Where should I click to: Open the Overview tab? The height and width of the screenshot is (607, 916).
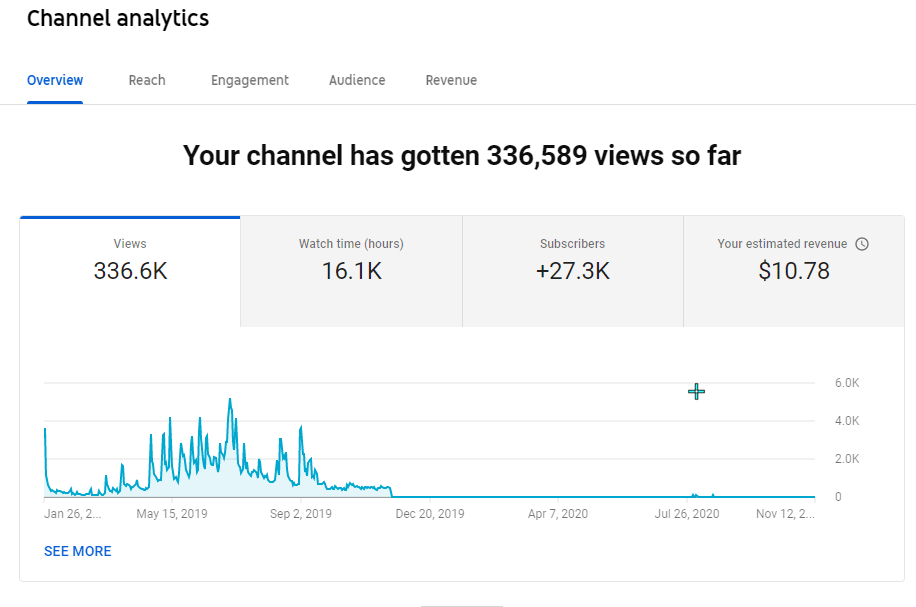pos(55,80)
